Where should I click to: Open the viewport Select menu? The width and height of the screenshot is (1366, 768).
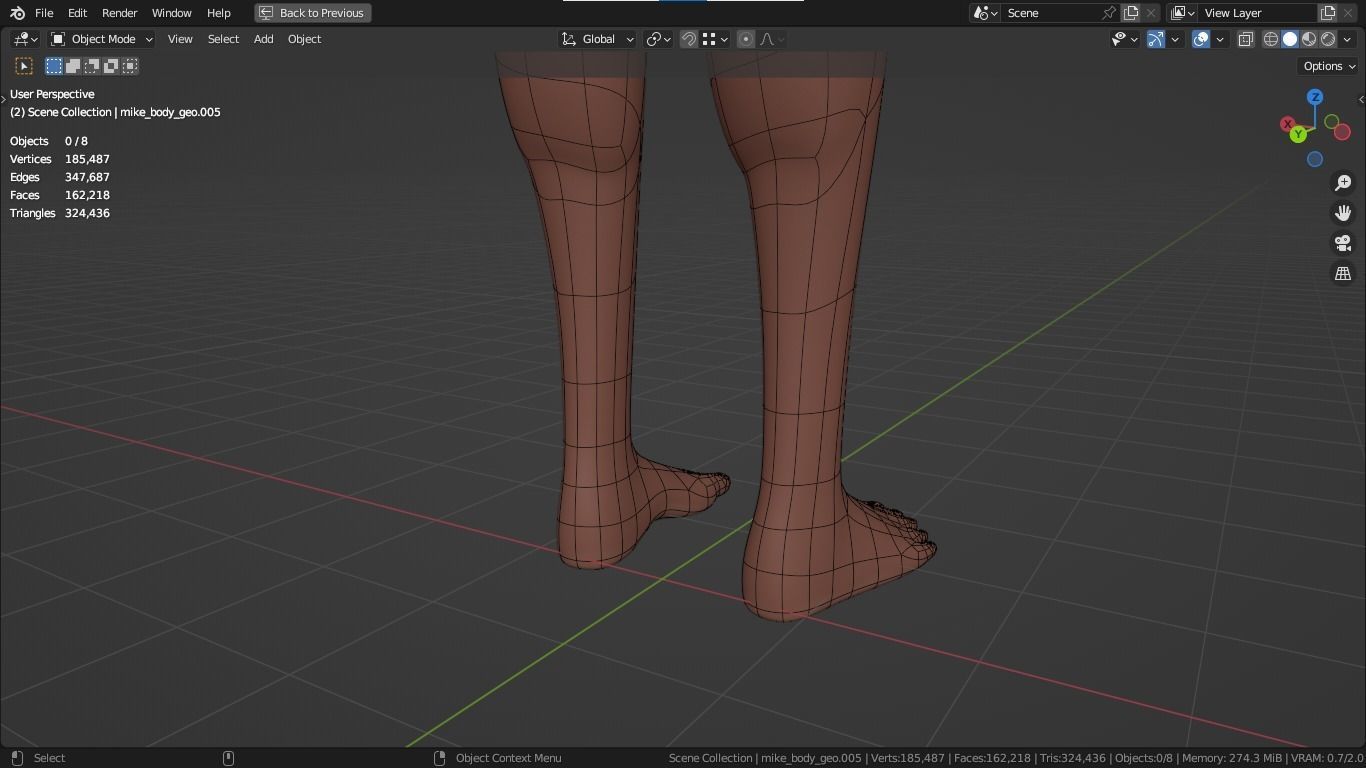(x=223, y=39)
